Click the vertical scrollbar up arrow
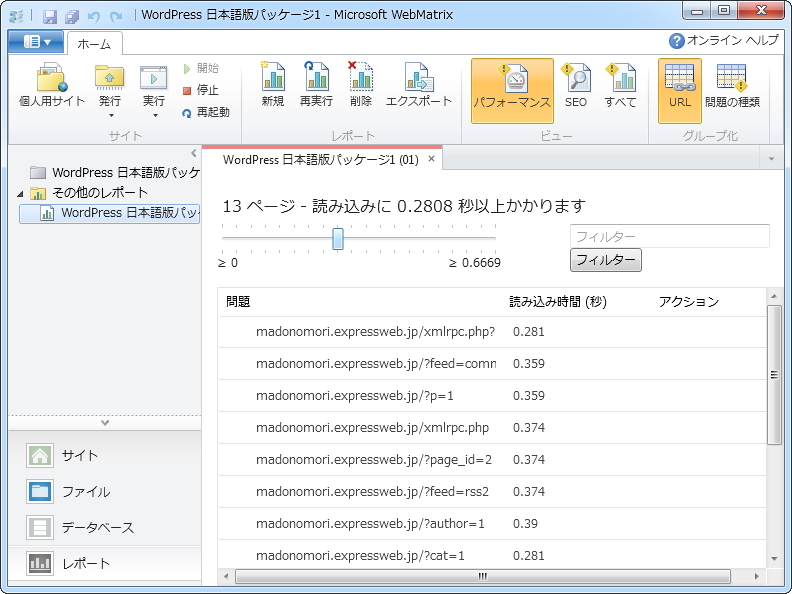792x594 pixels. (774, 295)
